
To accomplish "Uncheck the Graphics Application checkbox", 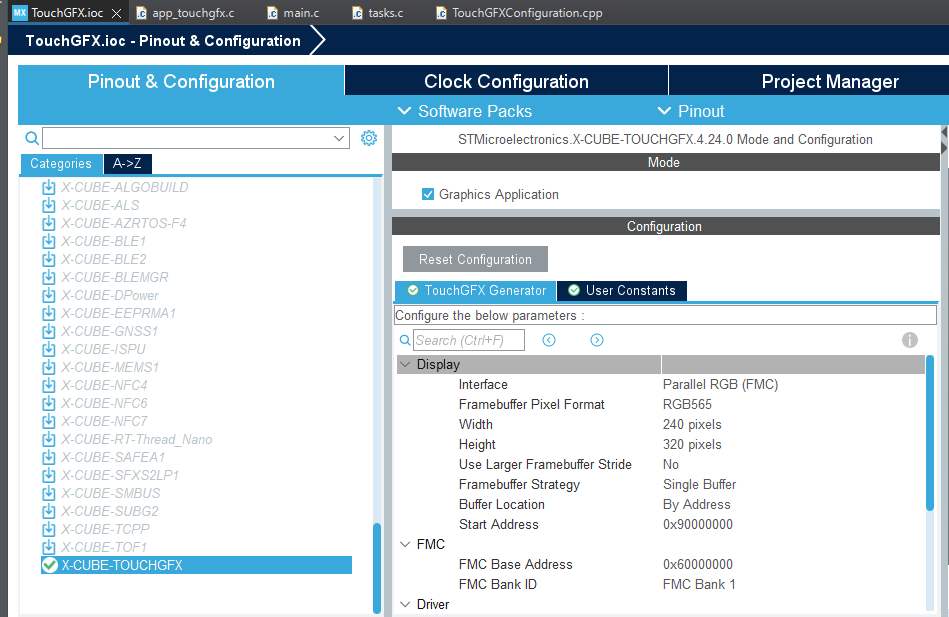I will click(428, 194).
